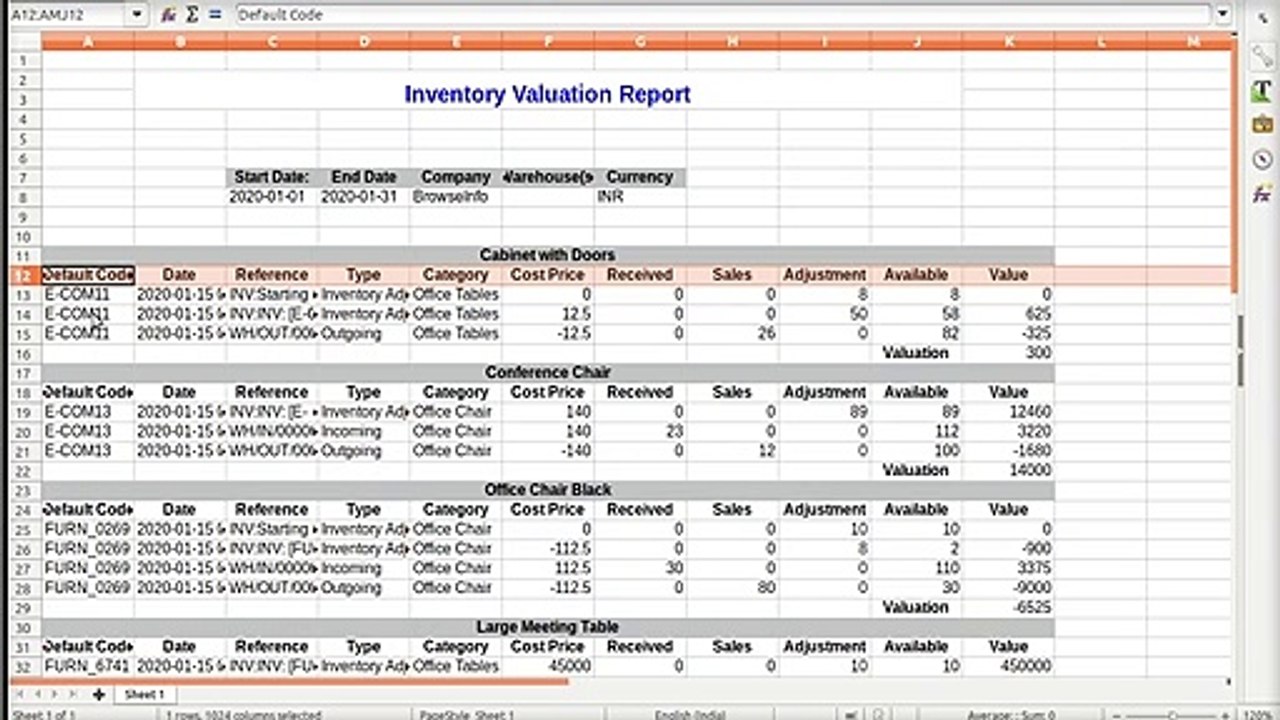The height and width of the screenshot is (720, 1280).
Task: Open the sidebar Navigator compass icon
Action: tap(1262, 160)
